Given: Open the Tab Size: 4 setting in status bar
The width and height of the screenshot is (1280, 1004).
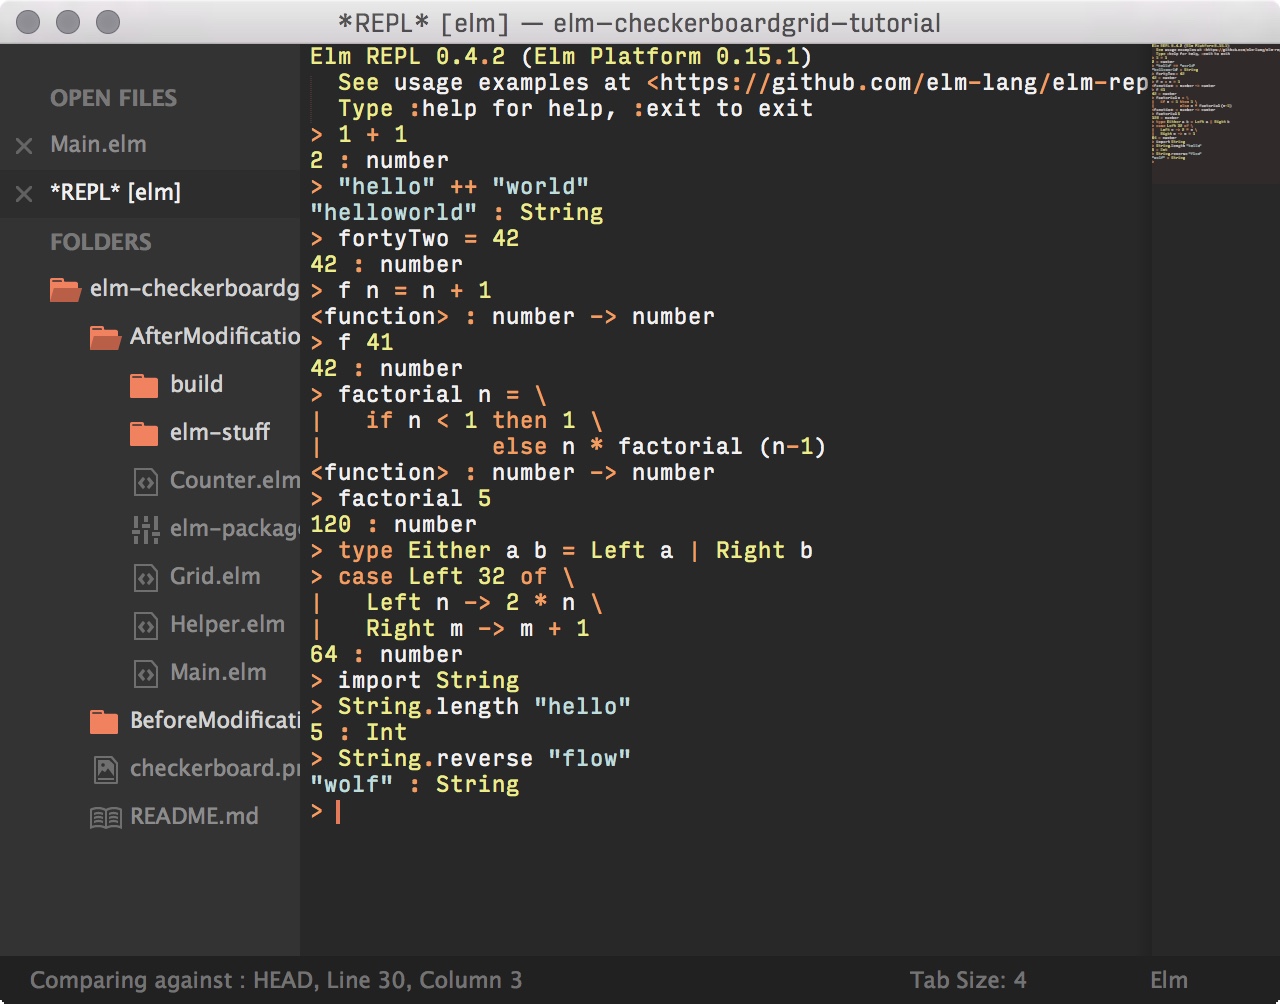Looking at the screenshot, I should coord(966,980).
